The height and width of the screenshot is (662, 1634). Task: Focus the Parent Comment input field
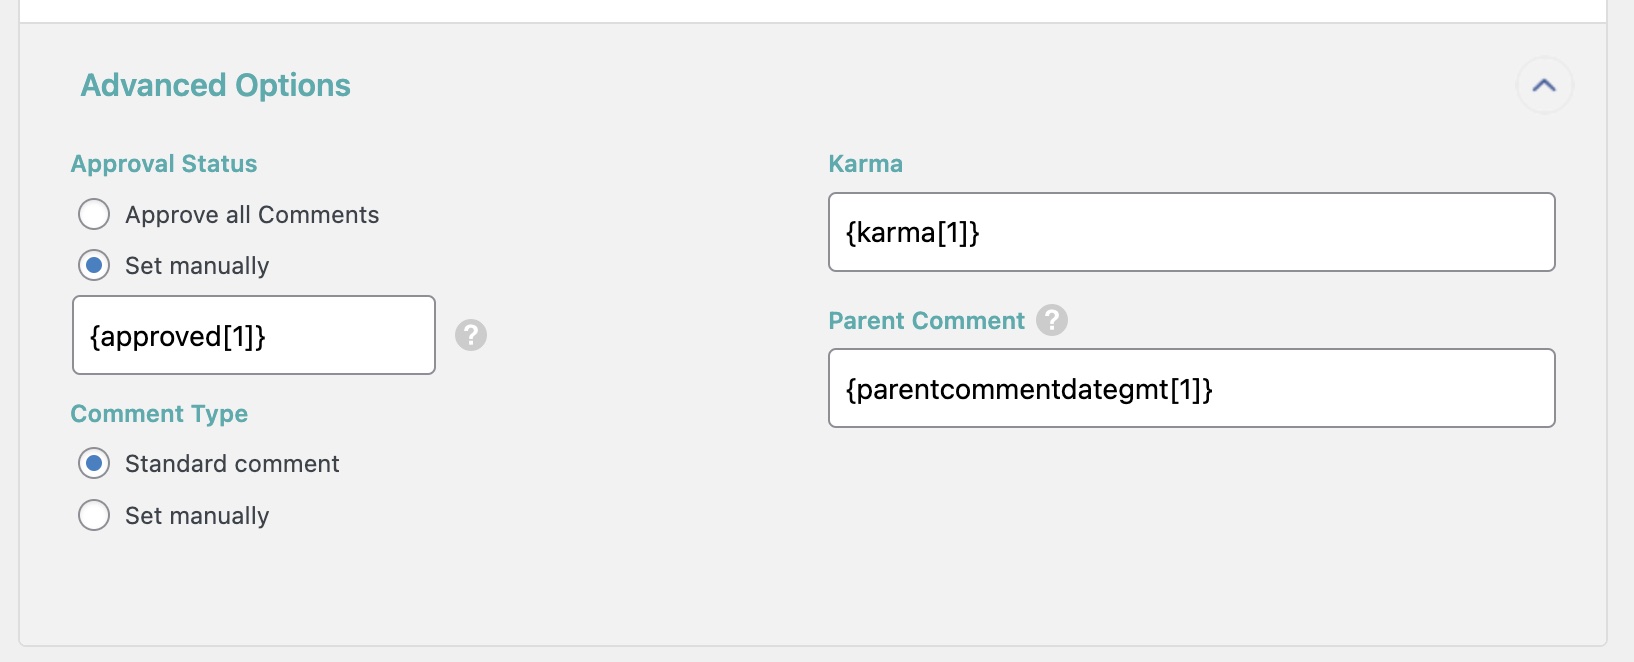pos(1191,388)
